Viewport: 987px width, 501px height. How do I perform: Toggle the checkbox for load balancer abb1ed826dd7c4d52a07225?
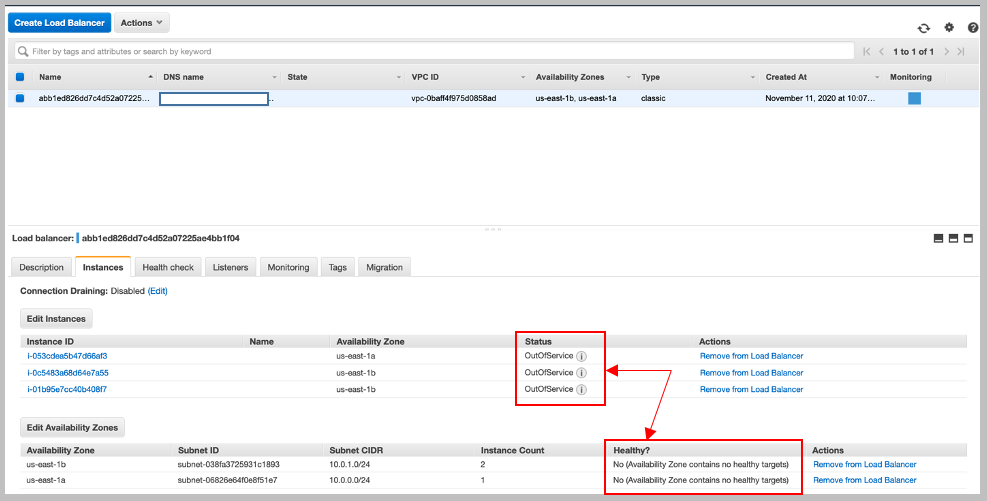tap(20, 98)
